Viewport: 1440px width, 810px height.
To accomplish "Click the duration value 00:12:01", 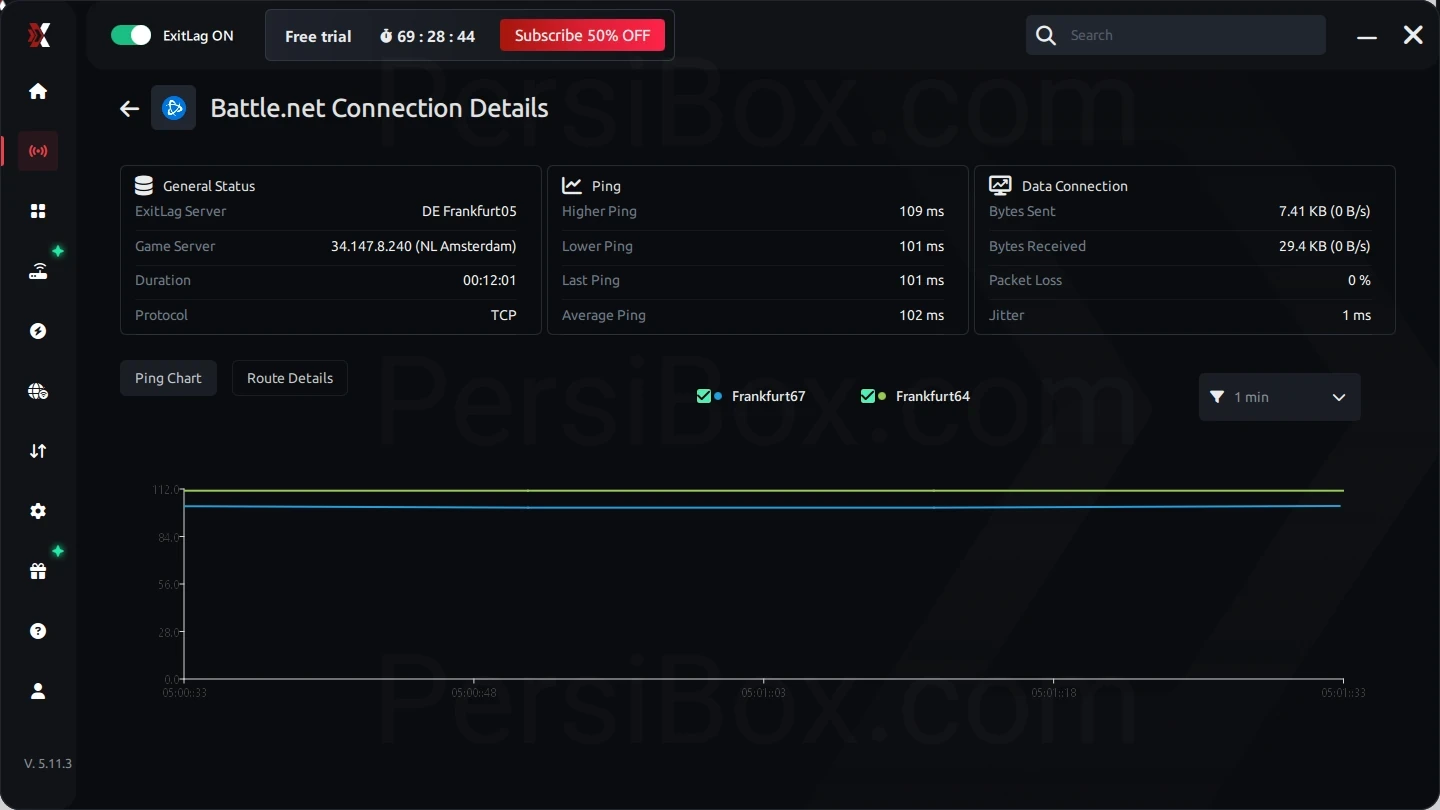I will [x=490, y=280].
